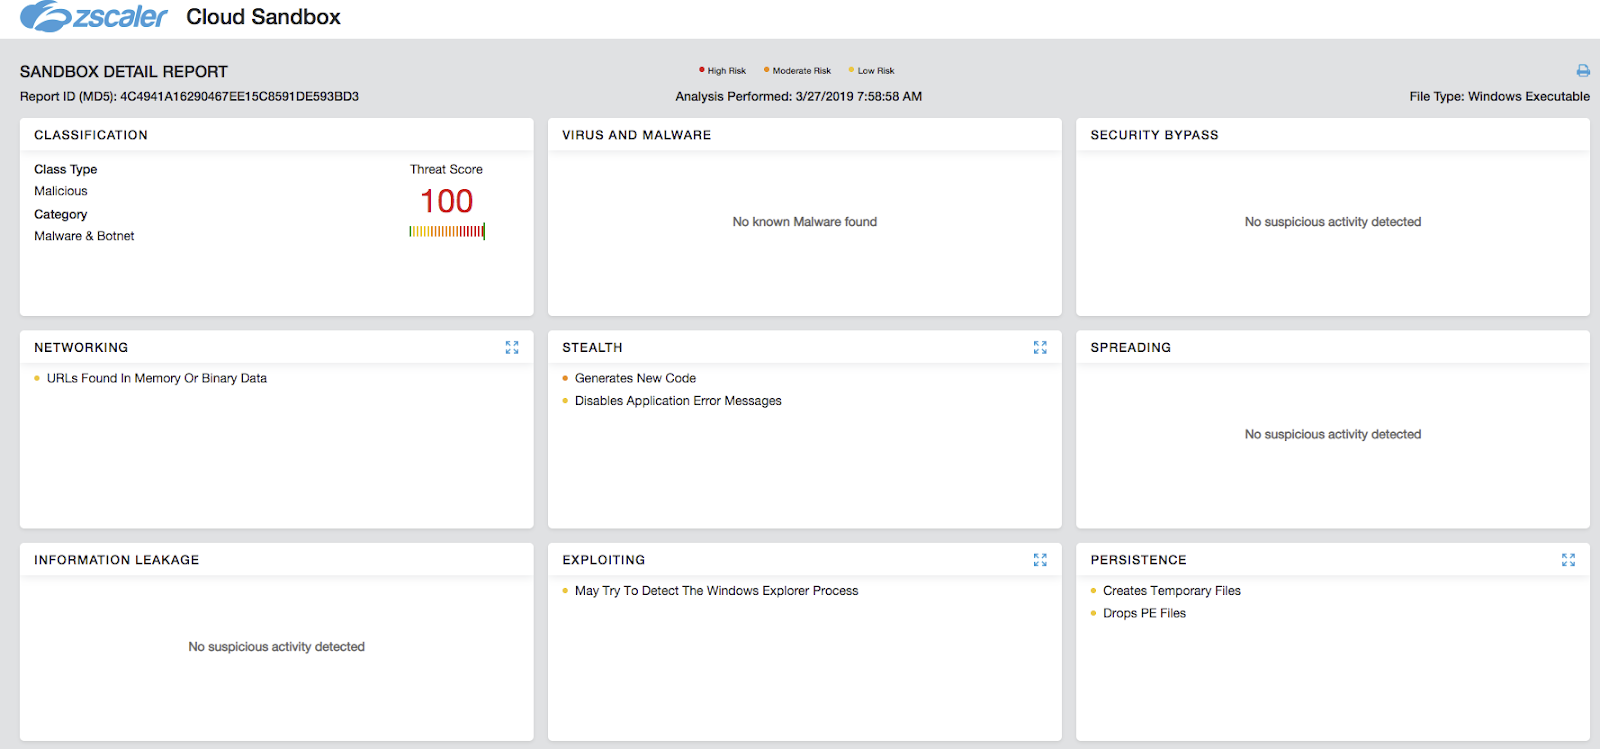Click 'Disables Application Error Messages' item
Viewport: 1600px width, 749px height.
[x=678, y=401]
